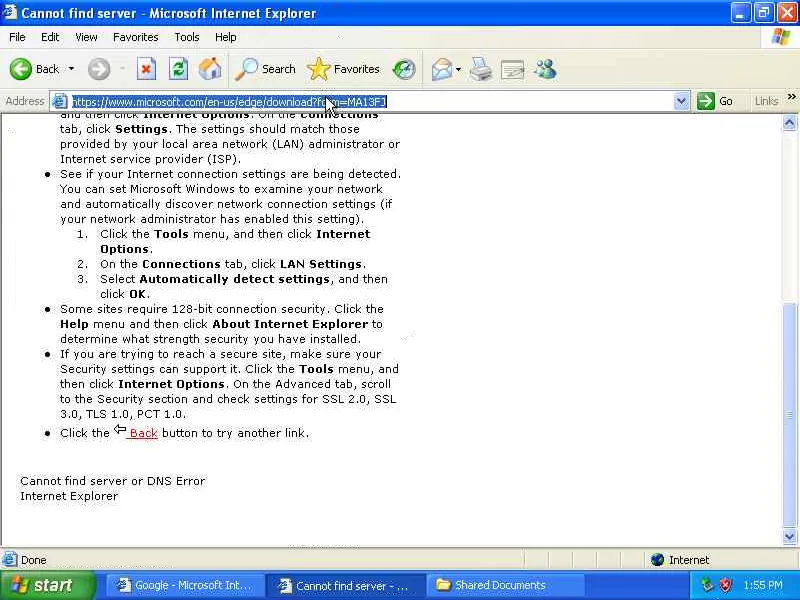
Task: Click the Internet Explorer title bar icon
Action: [10, 12]
